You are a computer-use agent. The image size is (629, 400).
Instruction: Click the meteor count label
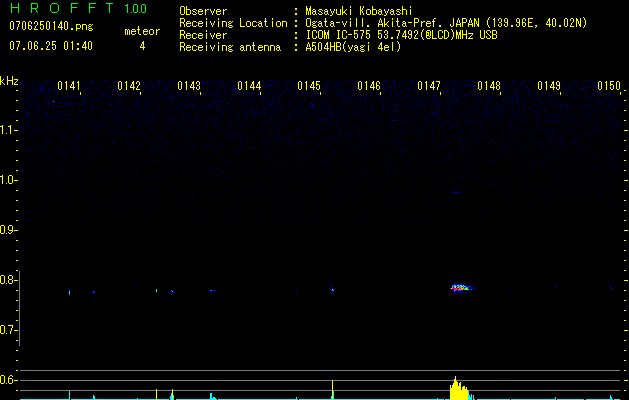(x=142, y=31)
